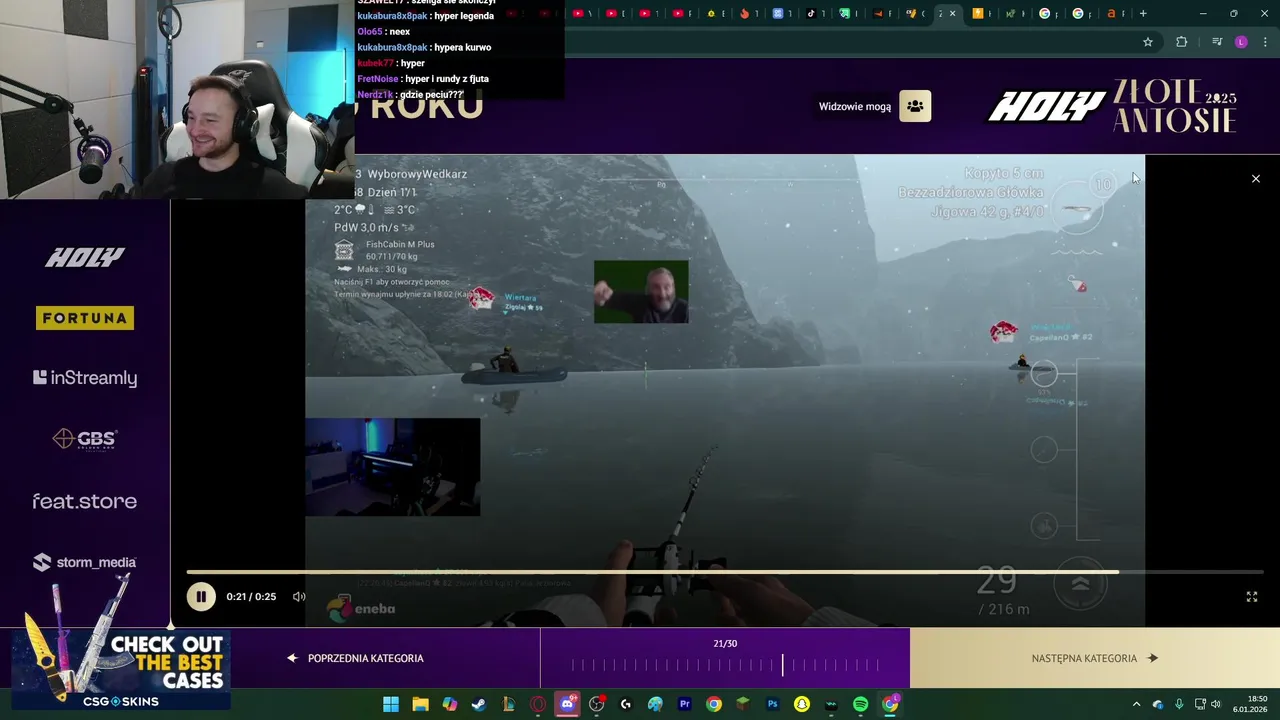Open a new browser tab
Screen dimensions: 1280x720
click(x=1143, y=13)
